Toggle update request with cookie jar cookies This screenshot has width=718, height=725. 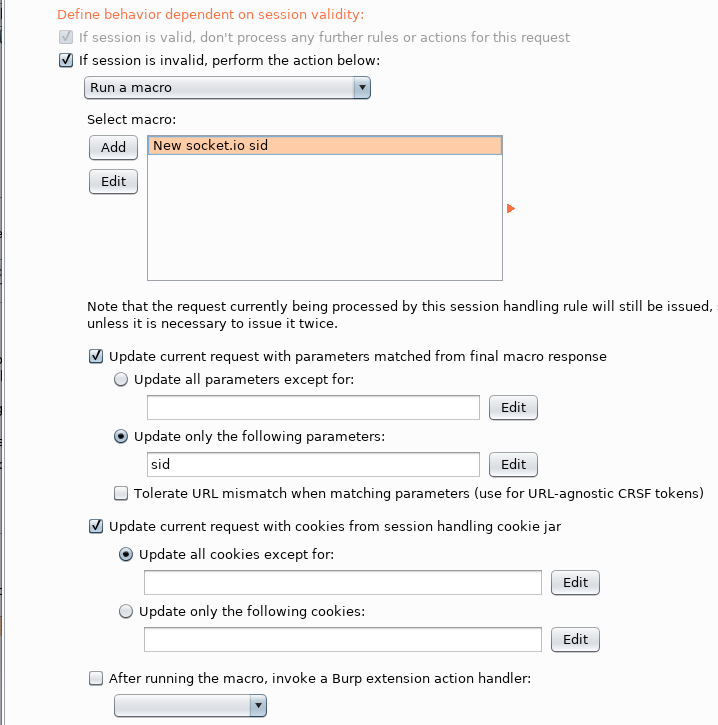96,526
